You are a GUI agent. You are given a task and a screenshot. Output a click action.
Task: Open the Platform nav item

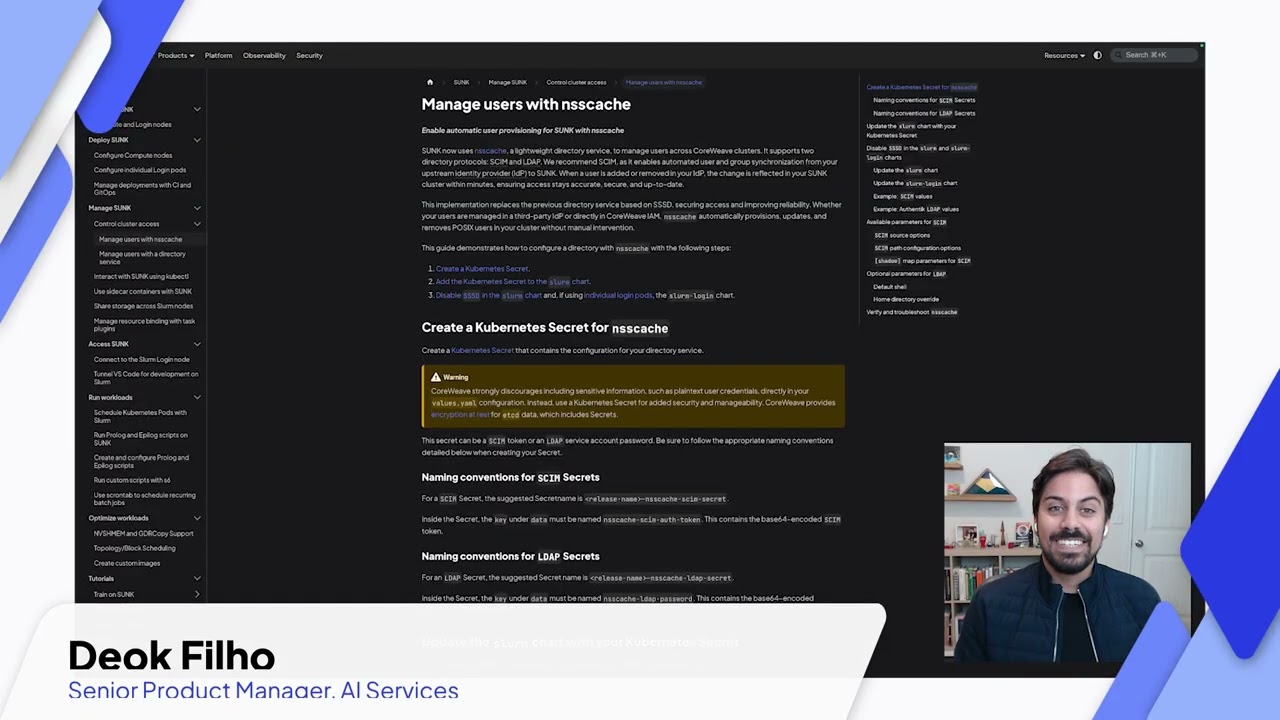click(x=218, y=55)
